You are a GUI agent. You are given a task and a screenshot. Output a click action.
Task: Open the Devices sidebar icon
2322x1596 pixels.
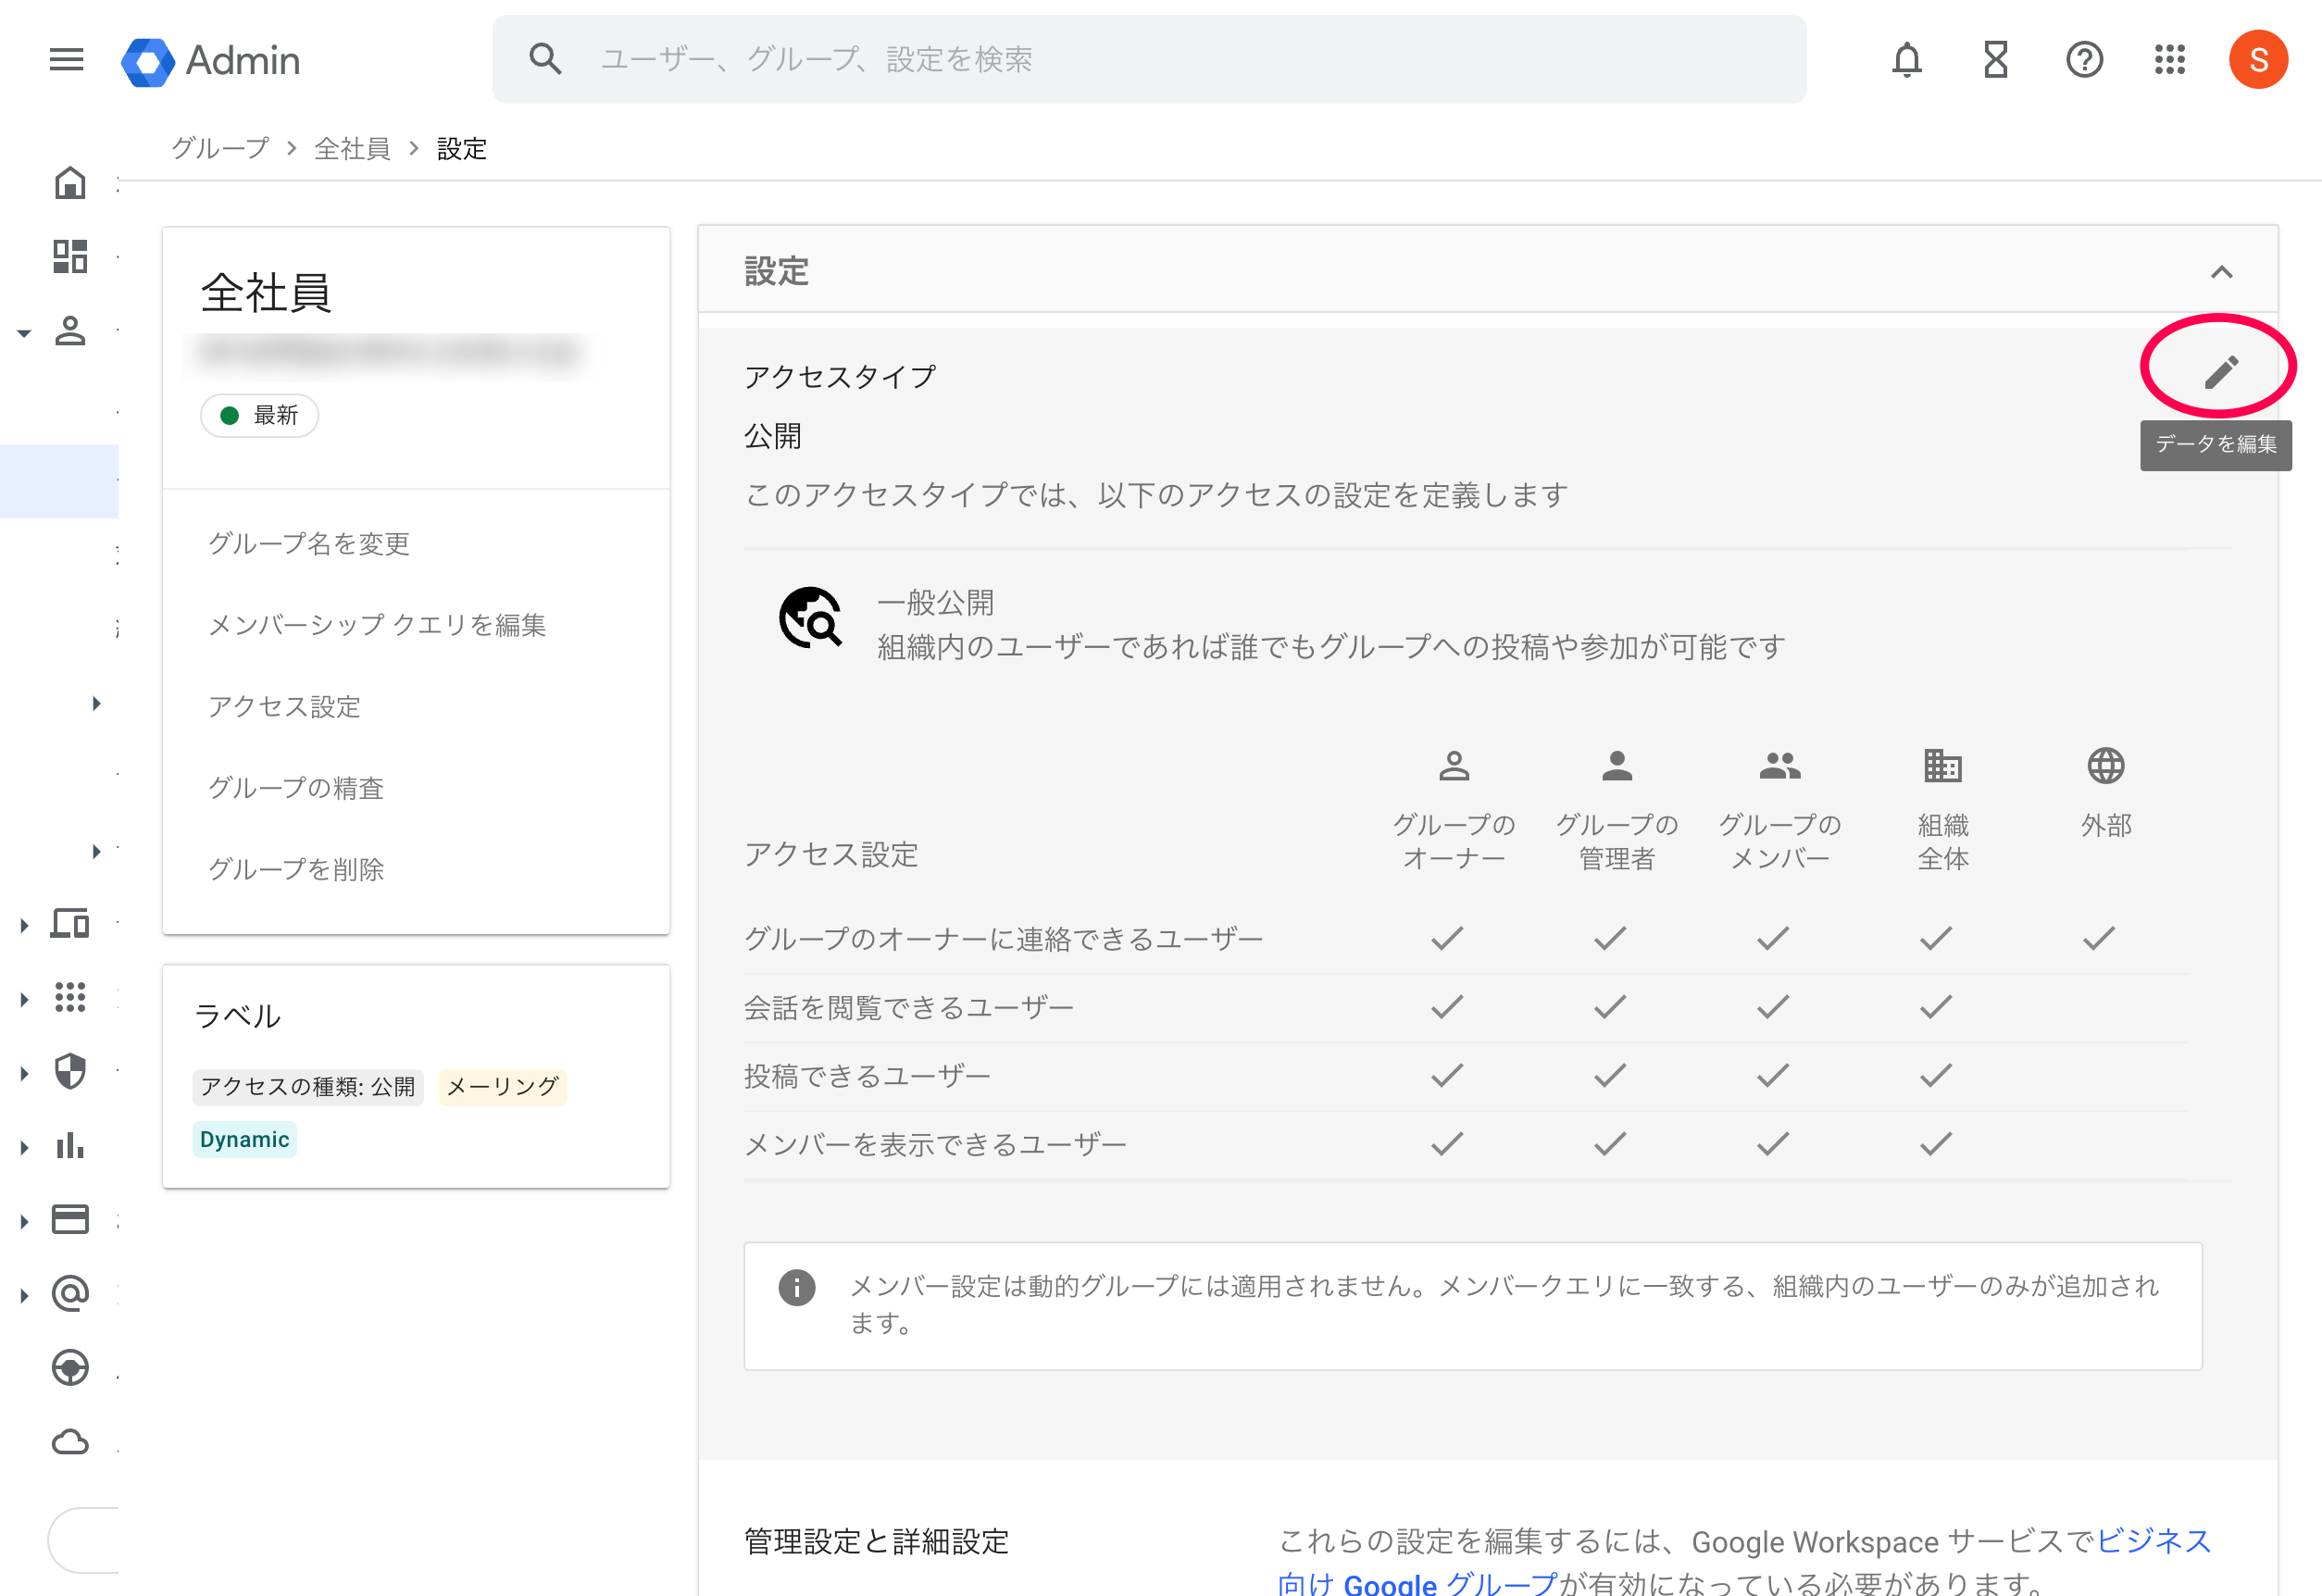70,923
